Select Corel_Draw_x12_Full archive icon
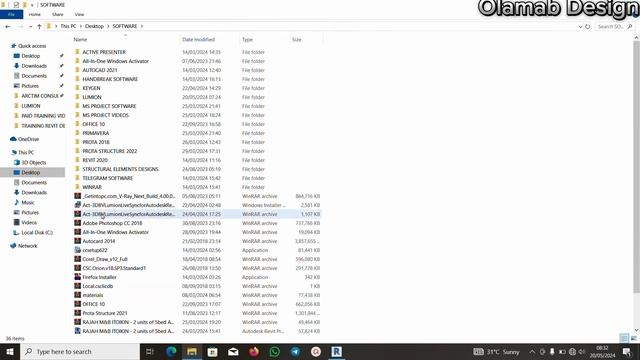This screenshot has width=640, height=360. [78, 259]
